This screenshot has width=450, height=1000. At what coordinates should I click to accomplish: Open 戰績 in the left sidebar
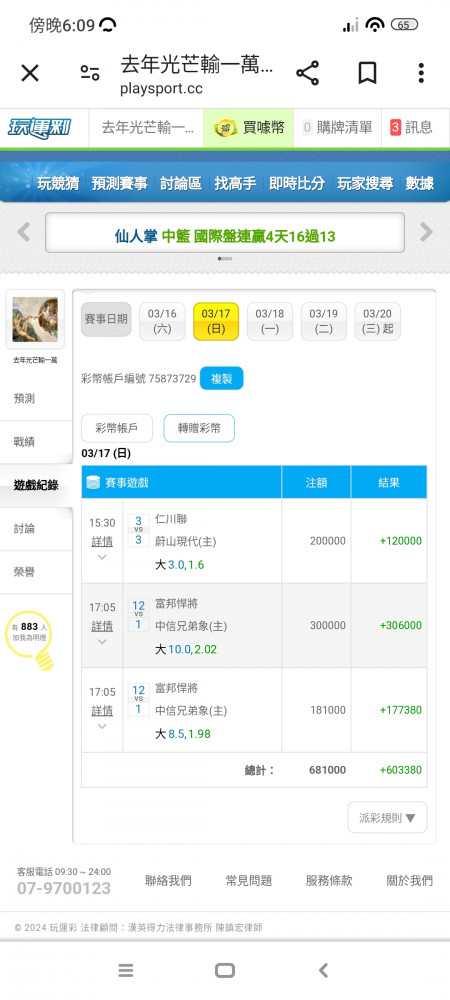(24, 442)
